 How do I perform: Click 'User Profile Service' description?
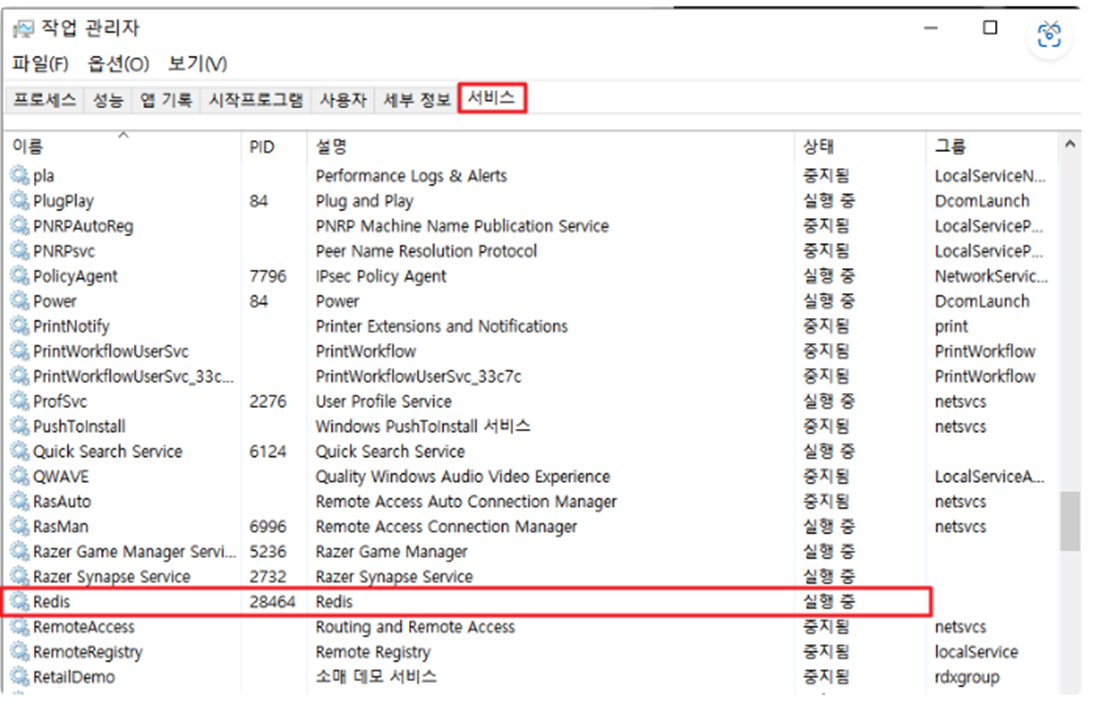384,401
